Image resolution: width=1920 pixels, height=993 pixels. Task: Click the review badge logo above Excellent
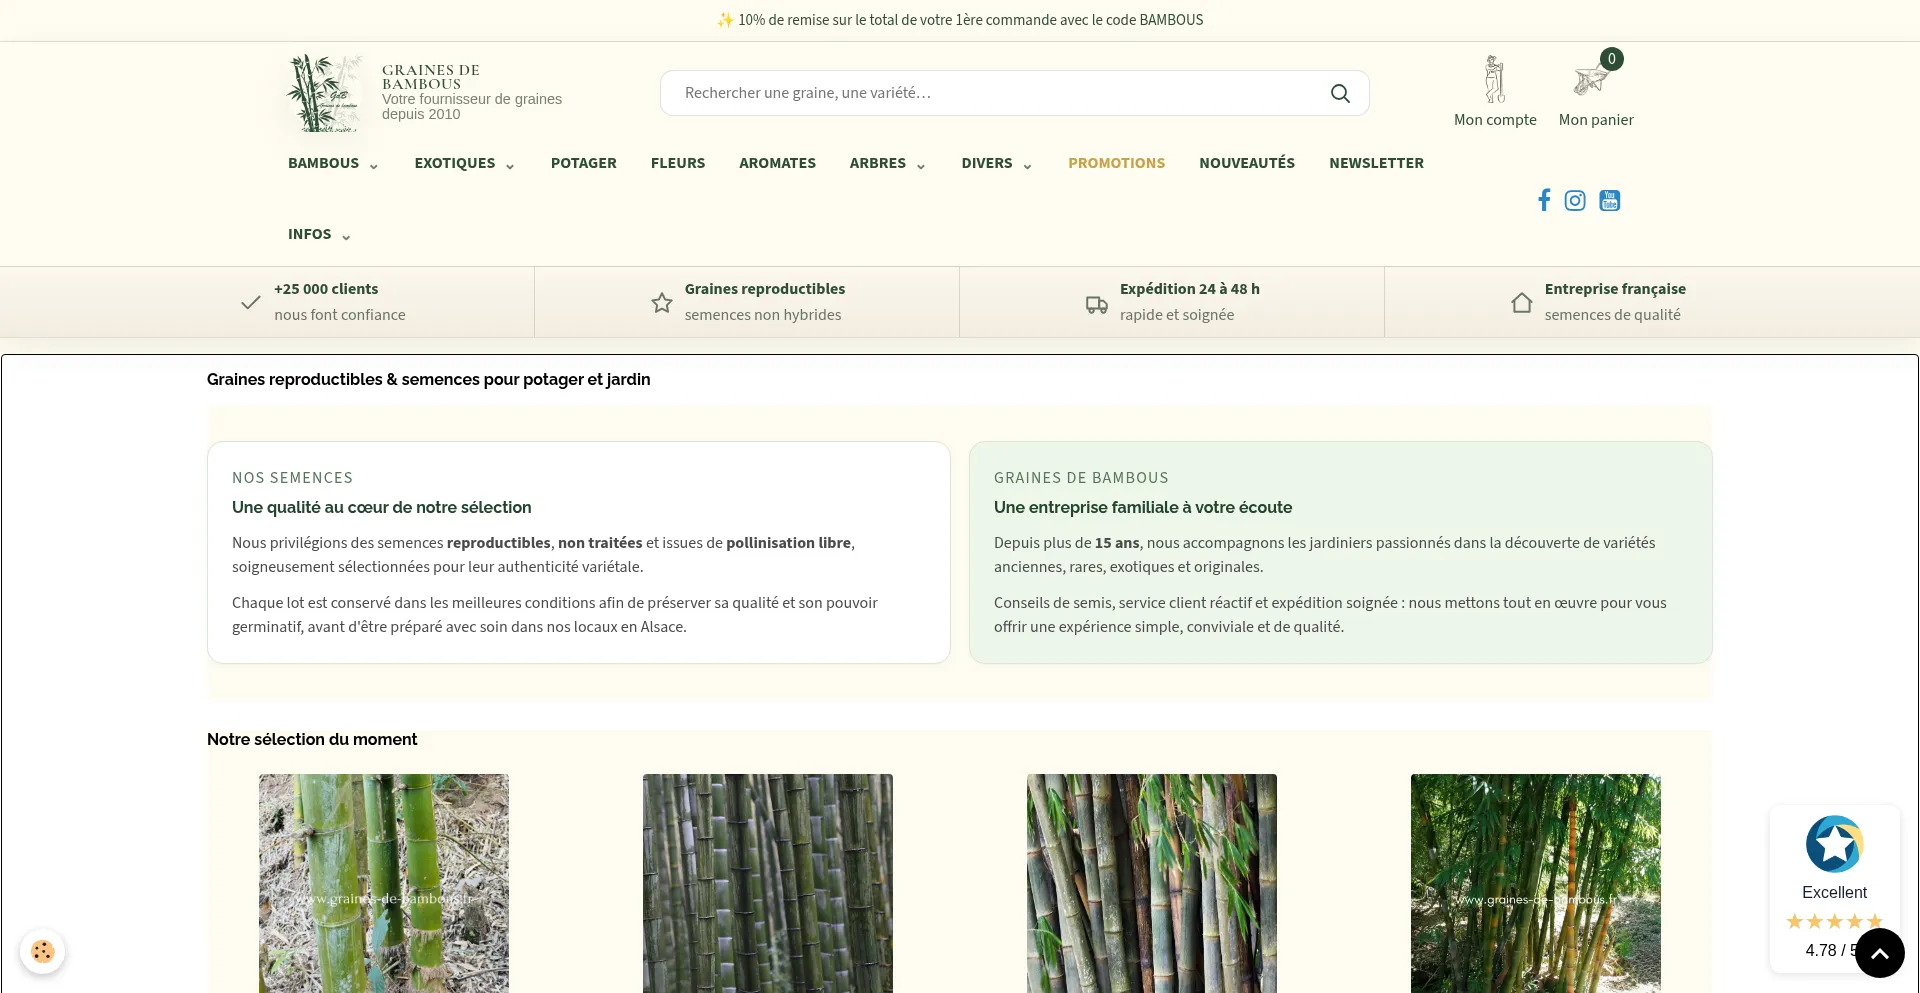click(1835, 844)
